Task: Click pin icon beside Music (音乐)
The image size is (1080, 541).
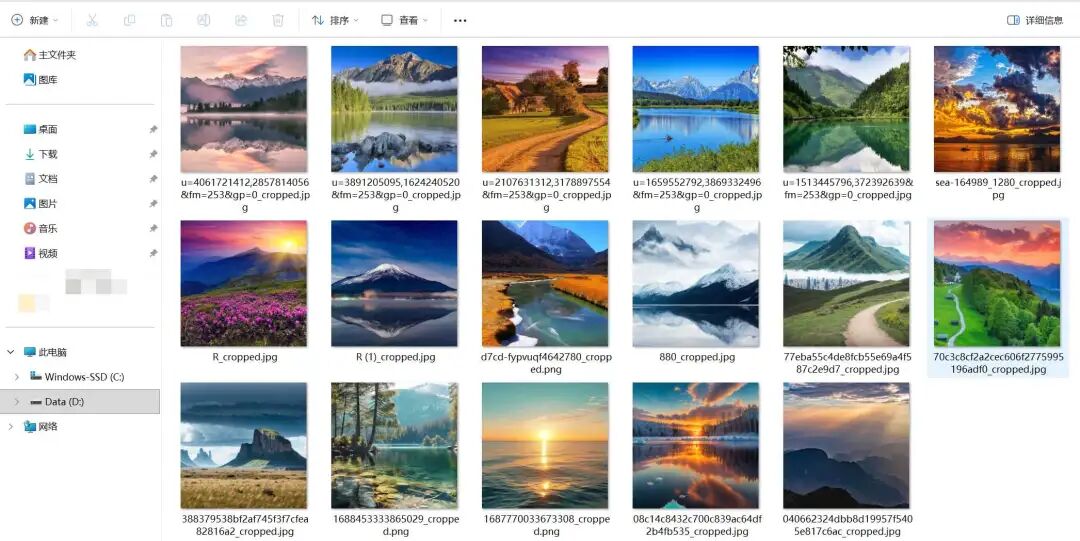Action: click(x=153, y=229)
